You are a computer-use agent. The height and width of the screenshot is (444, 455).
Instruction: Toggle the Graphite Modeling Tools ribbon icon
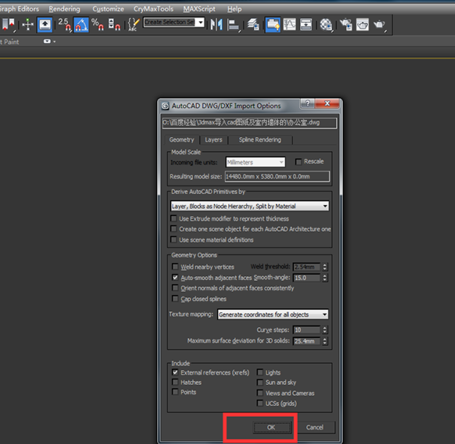pos(272,25)
